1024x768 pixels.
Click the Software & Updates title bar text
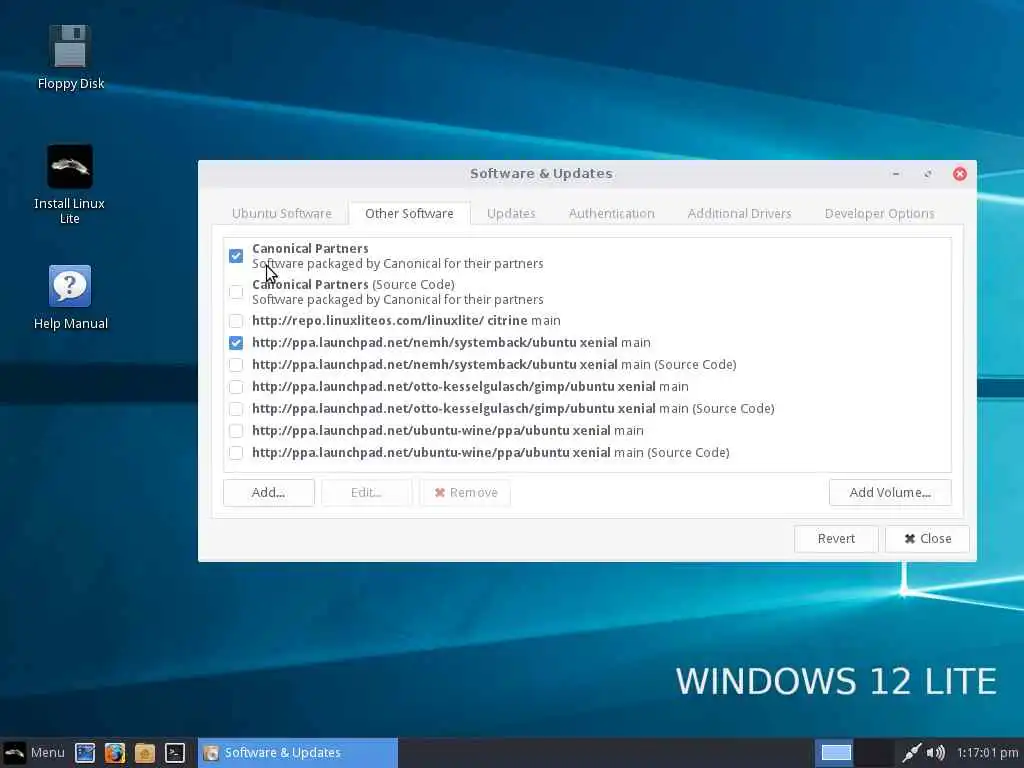point(541,174)
